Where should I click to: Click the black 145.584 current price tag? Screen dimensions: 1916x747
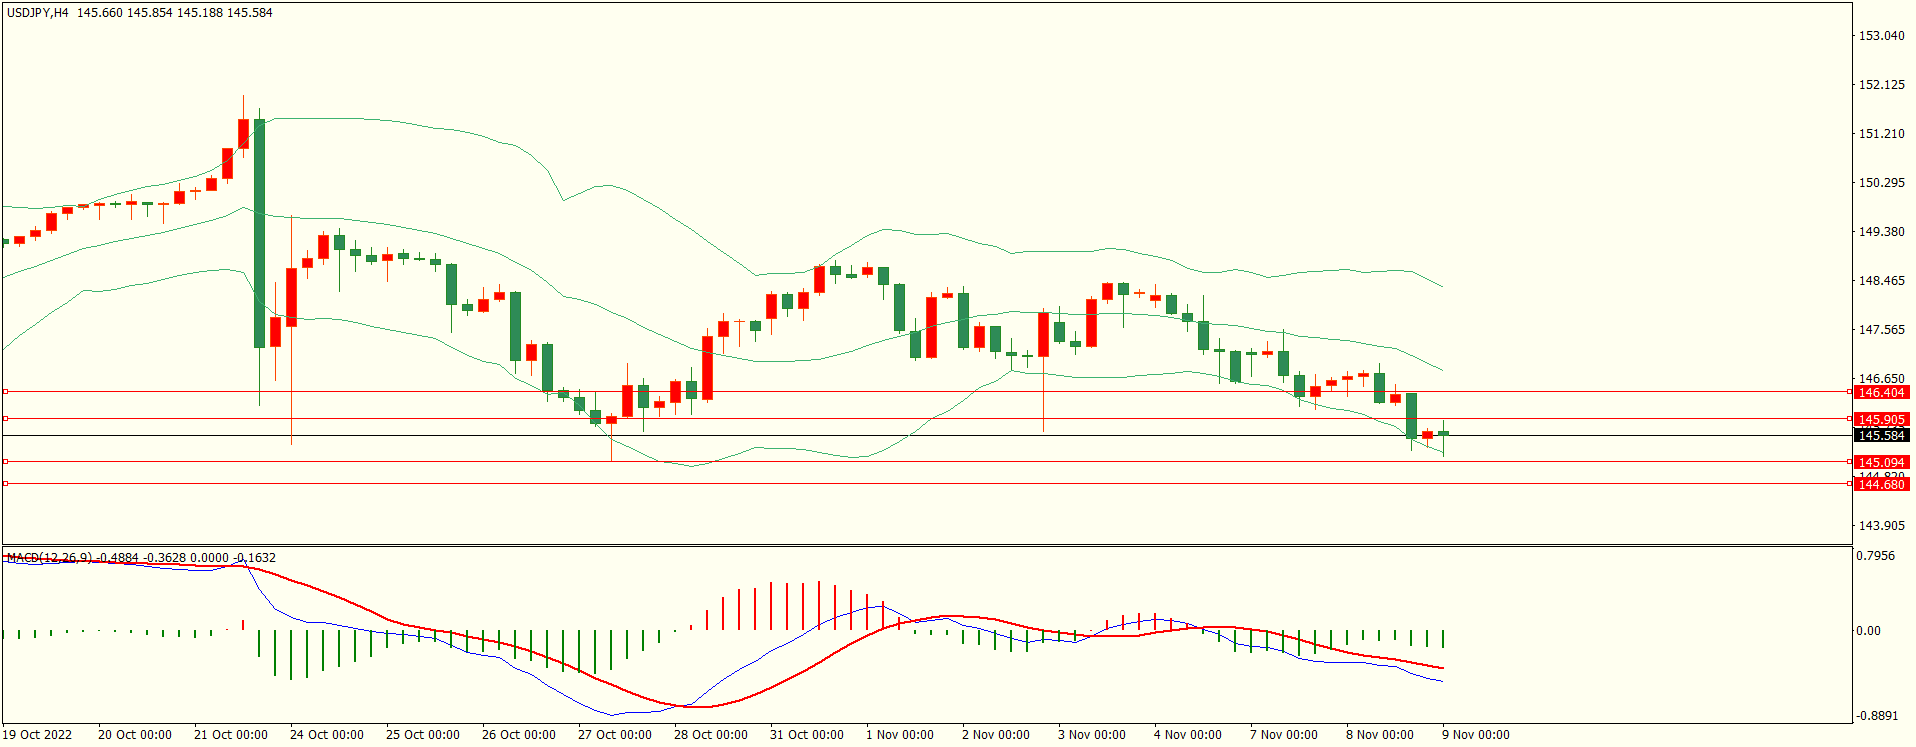pyautogui.click(x=1881, y=436)
